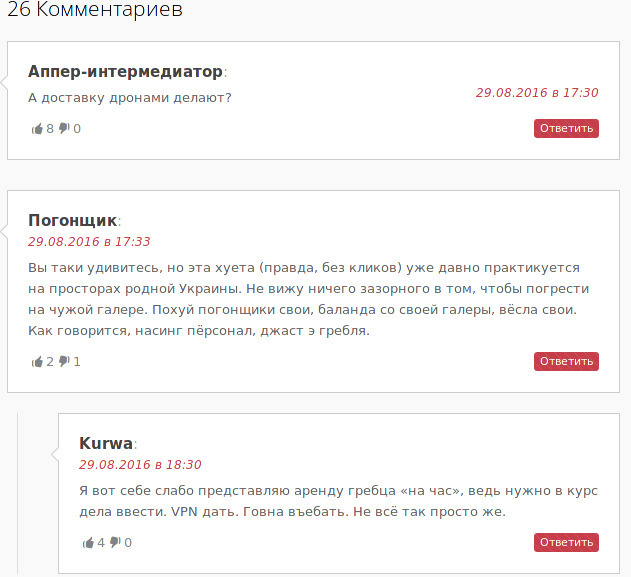Click thumbs-down on Погонщик's comment
This screenshot has width=631, height=577.
tap(64, 361)
